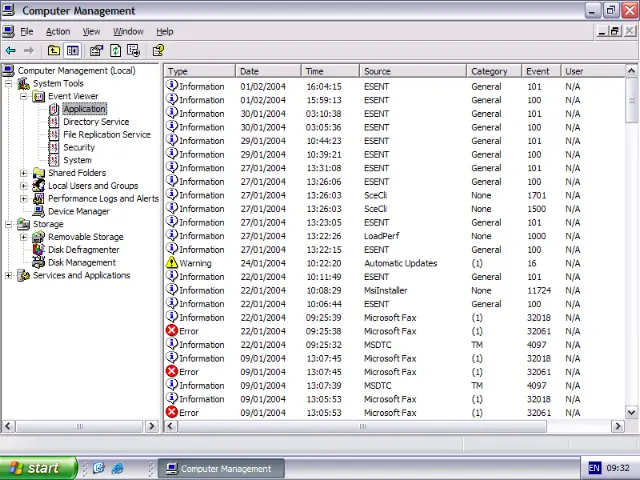Click event list scroll down arrow
The image size is (640, 480).
631,412
